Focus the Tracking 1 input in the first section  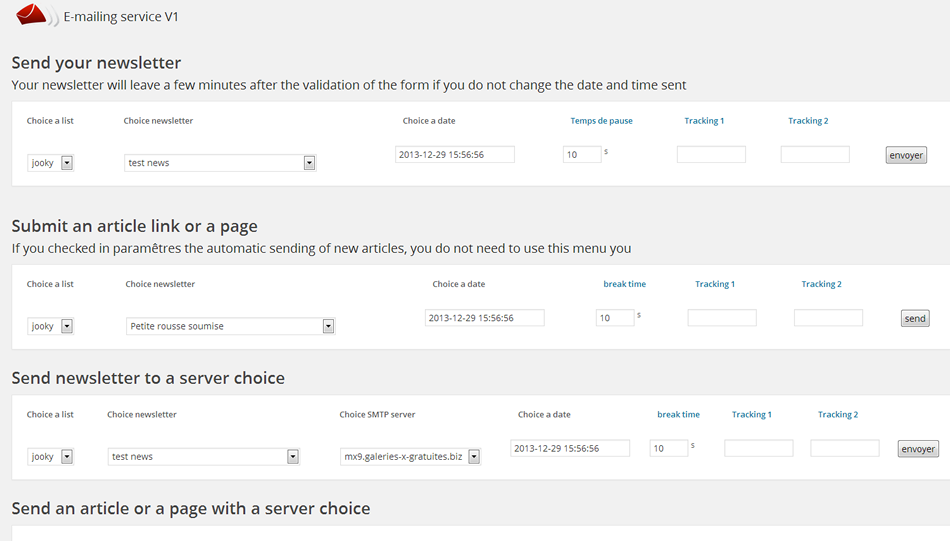[x=711, y=154]
